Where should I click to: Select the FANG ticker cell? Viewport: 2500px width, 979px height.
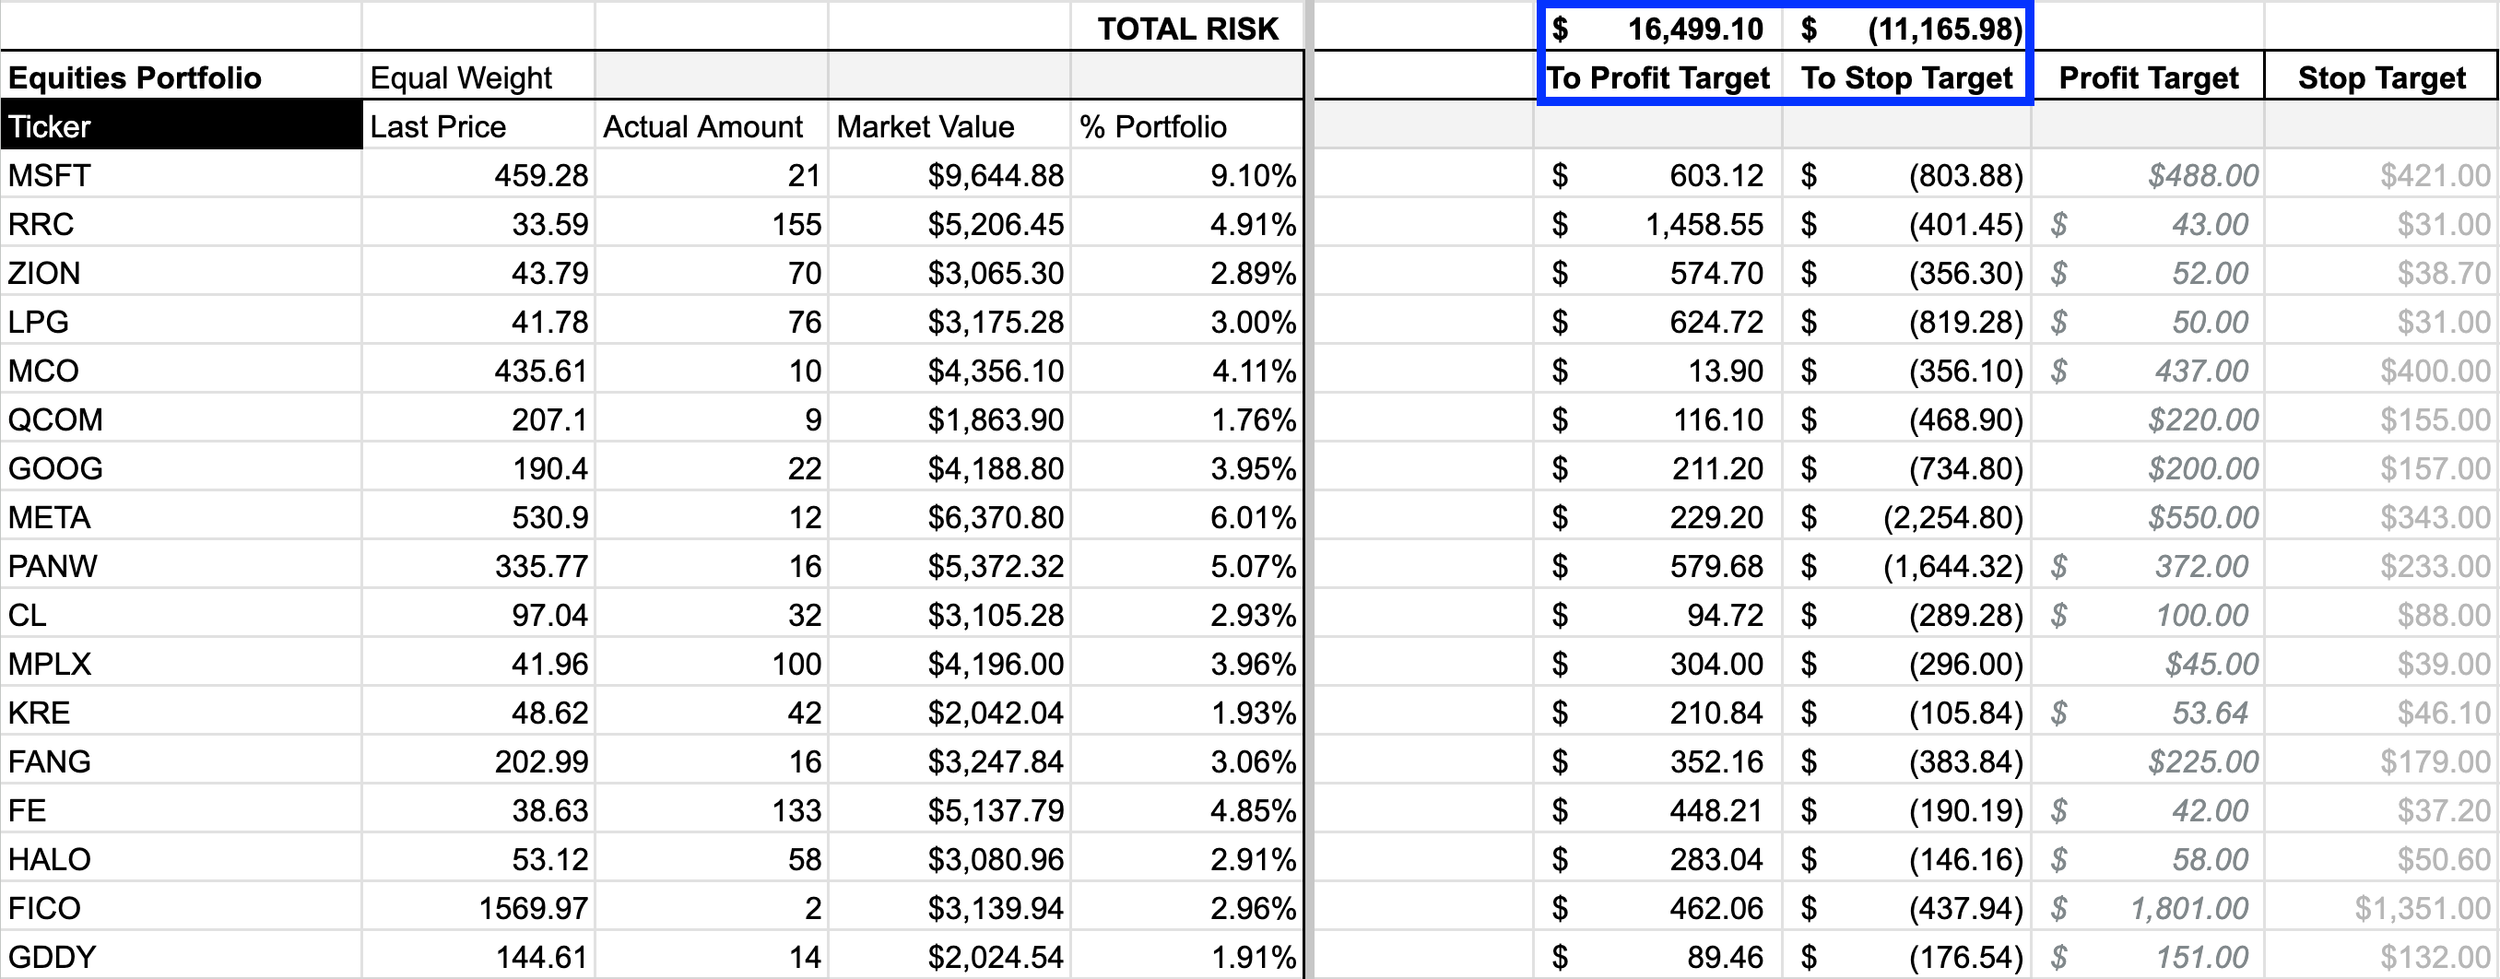click(181, 762)
